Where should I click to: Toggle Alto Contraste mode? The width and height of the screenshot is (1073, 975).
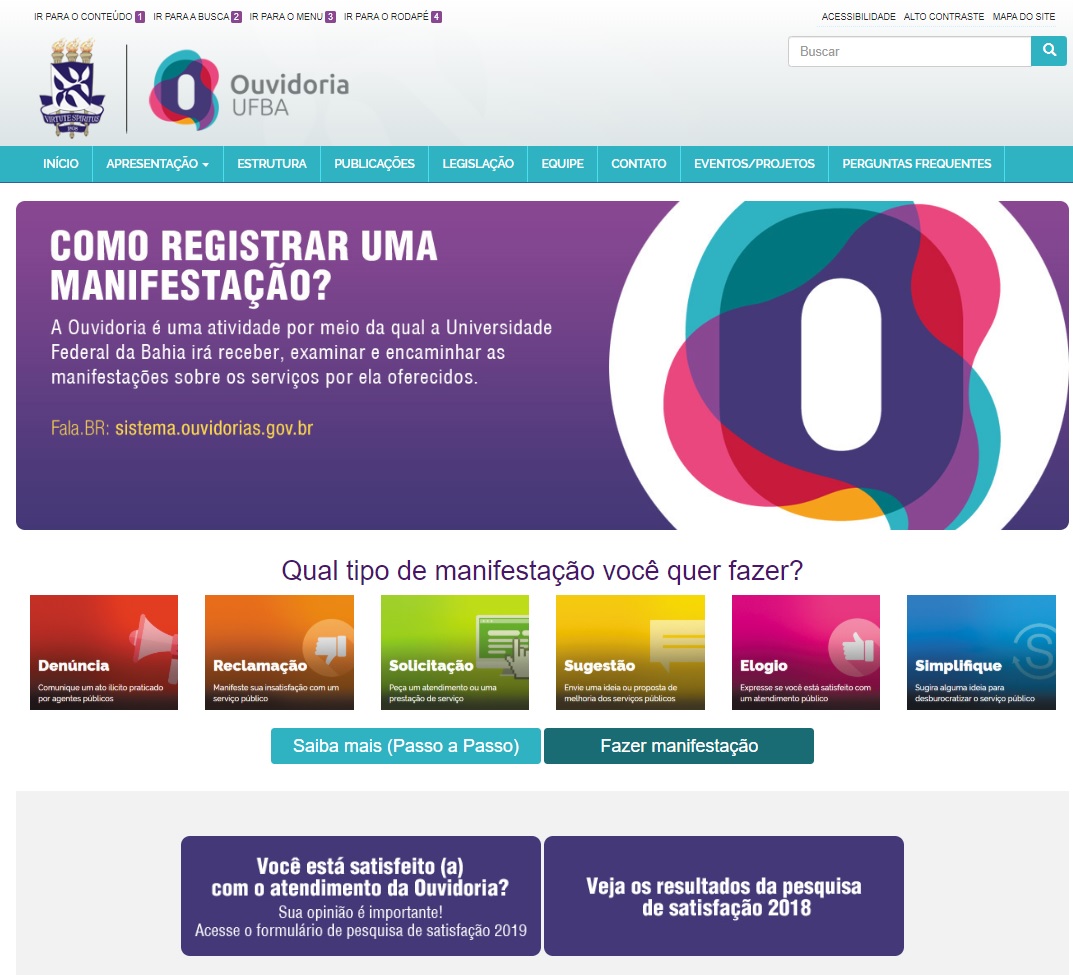[943, 17]
